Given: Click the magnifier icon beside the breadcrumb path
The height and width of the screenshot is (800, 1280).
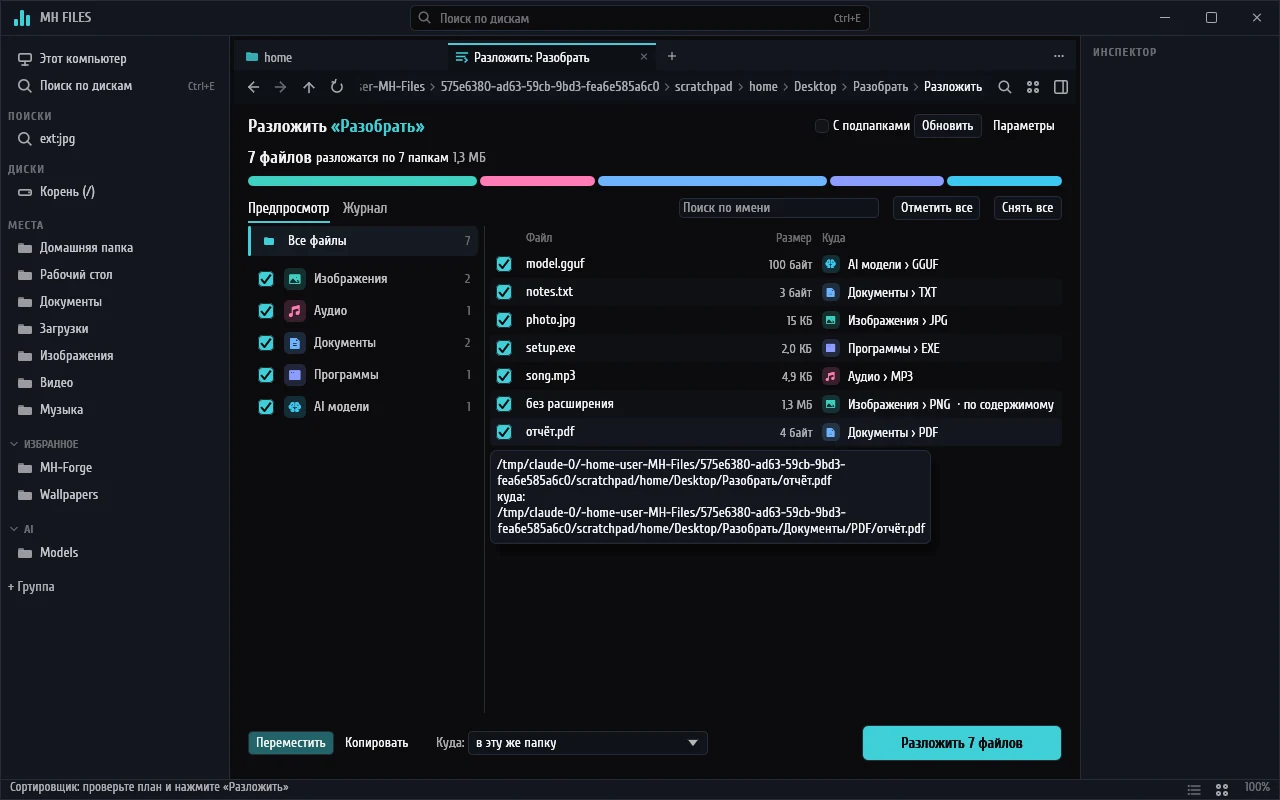Looking at the screenshot, I should (x=1005, y=87).
